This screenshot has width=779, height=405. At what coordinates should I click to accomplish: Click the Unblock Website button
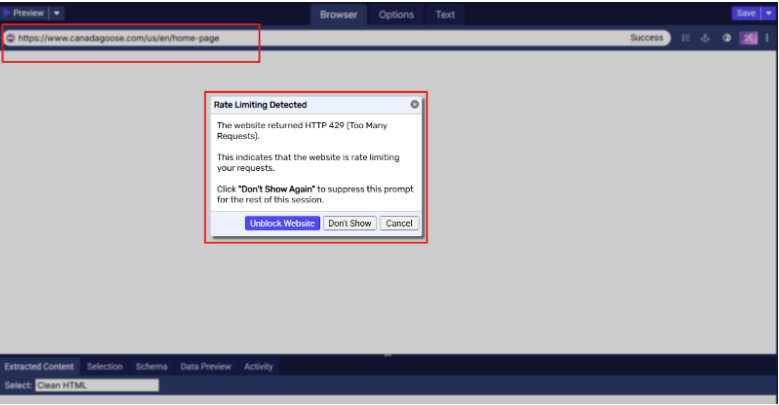(x=282, y=223)
